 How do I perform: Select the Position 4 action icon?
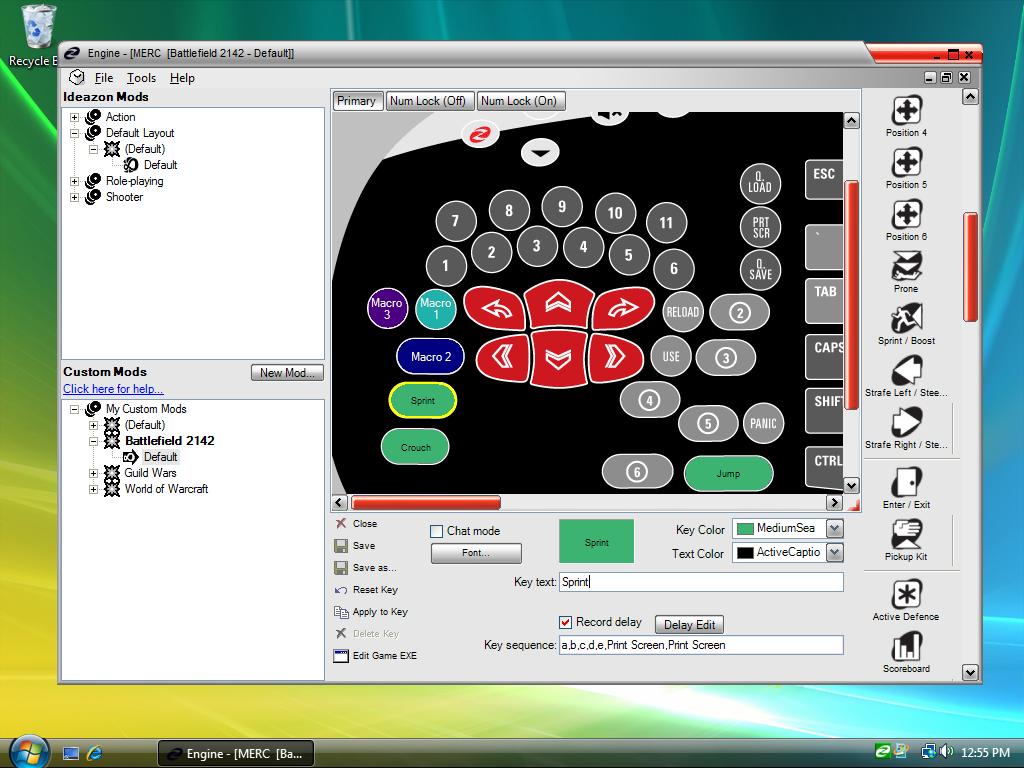906,110
